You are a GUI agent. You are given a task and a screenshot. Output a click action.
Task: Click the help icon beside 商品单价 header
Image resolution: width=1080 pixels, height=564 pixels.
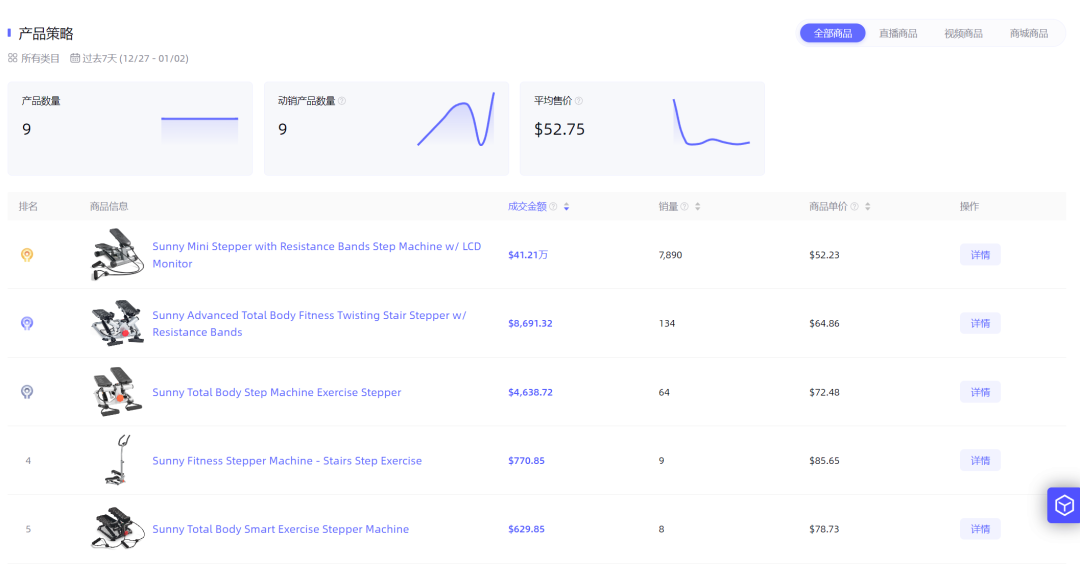[854, 207]
